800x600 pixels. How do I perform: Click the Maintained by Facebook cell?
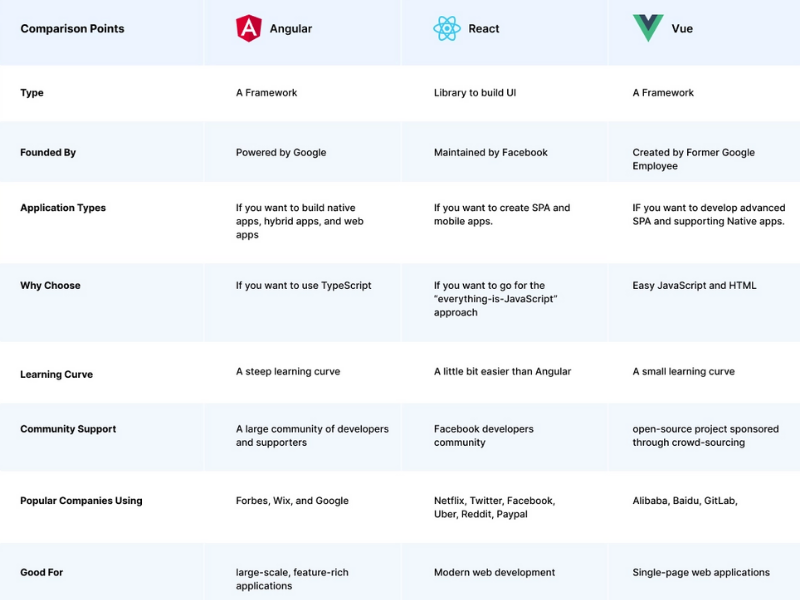[x=491, y=153]
